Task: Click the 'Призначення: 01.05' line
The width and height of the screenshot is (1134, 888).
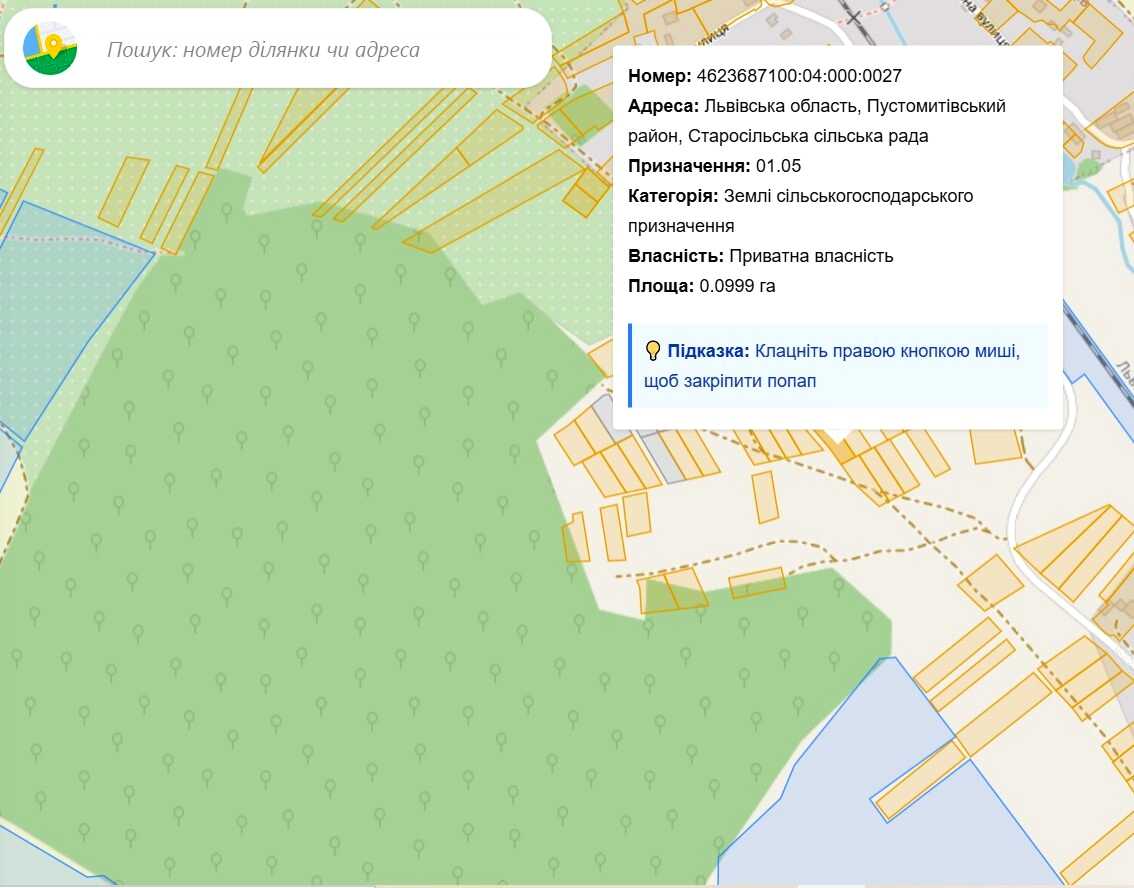Action: click(x=715, y=166)
